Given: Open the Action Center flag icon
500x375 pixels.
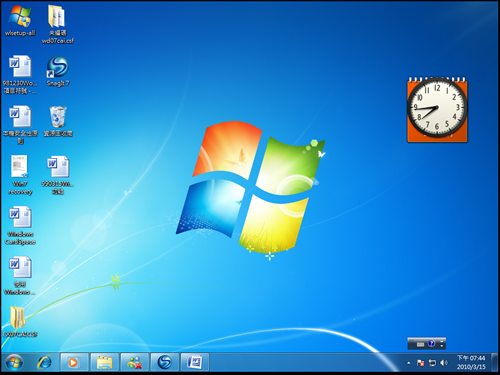Looking at the screenshot, I should (421, 363).
